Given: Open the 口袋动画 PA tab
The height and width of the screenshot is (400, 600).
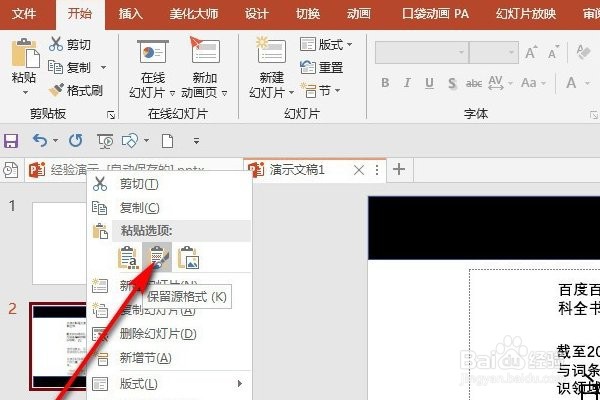Looking at the screenshot, I should coord(435,14).
